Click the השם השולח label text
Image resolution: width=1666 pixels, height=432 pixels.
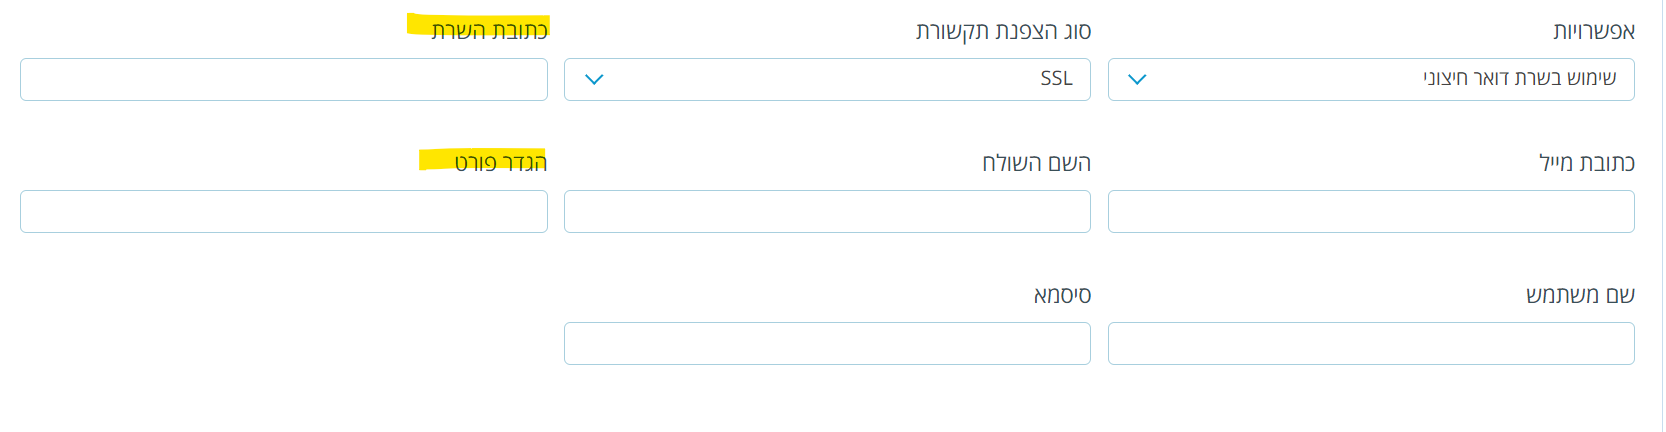(1036, 163)
